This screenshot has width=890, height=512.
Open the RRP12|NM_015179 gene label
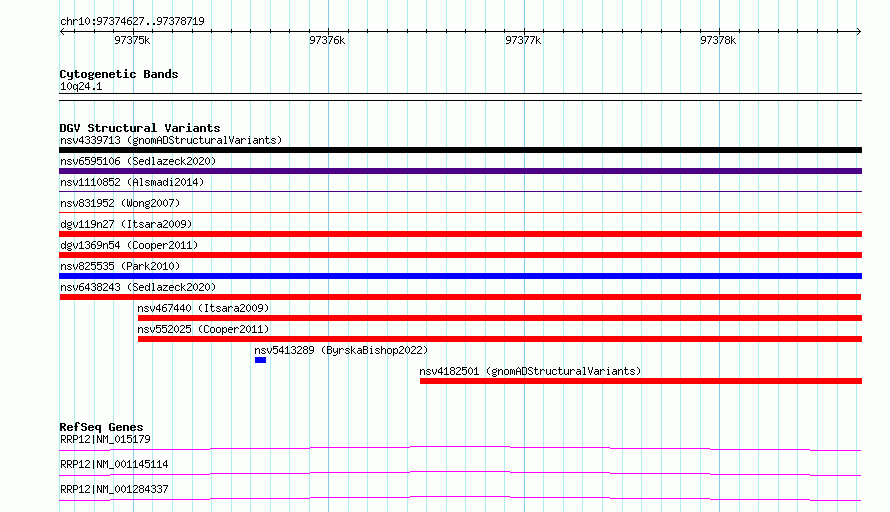[105, 439]
